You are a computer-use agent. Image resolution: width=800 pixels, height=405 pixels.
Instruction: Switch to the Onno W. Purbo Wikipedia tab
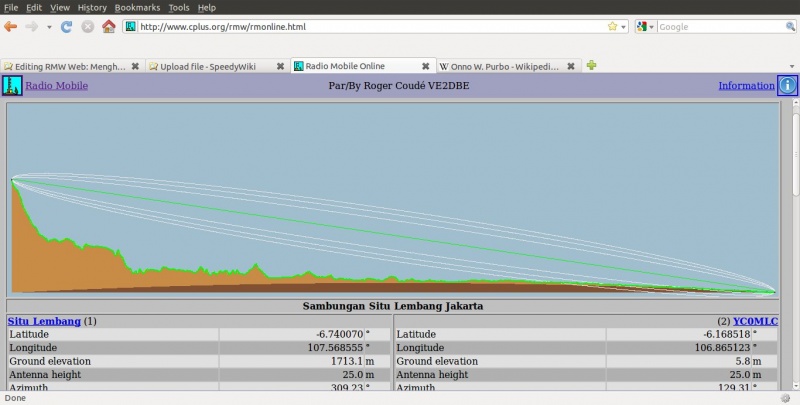point(500,66)
